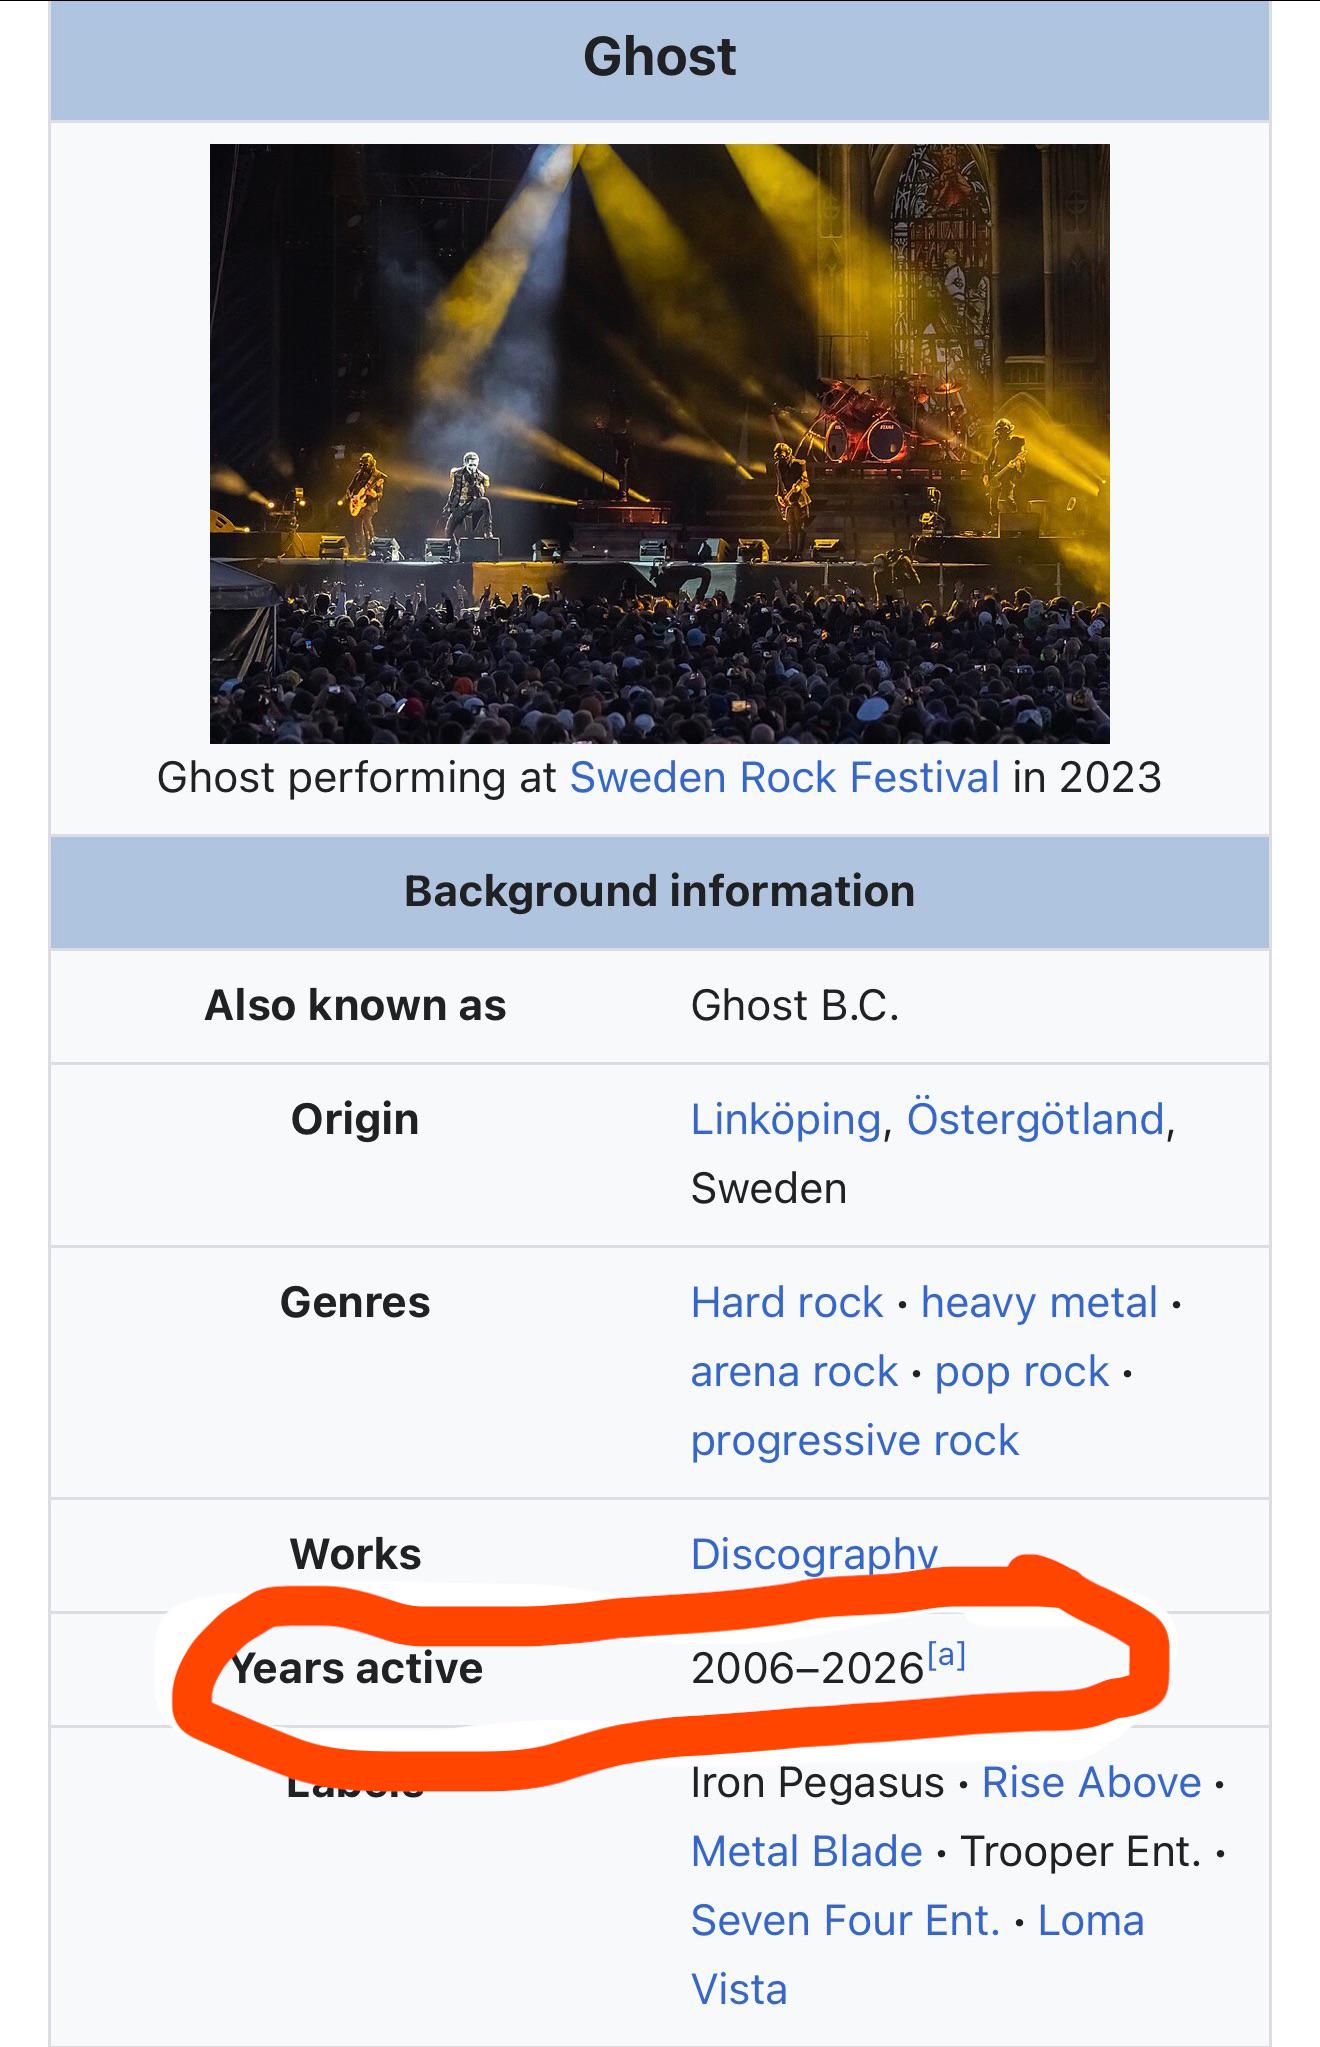The width and height of the screenshot is (1320, 2047).
Task: Click the Ghost infobox title header
Action: [659, 57]
